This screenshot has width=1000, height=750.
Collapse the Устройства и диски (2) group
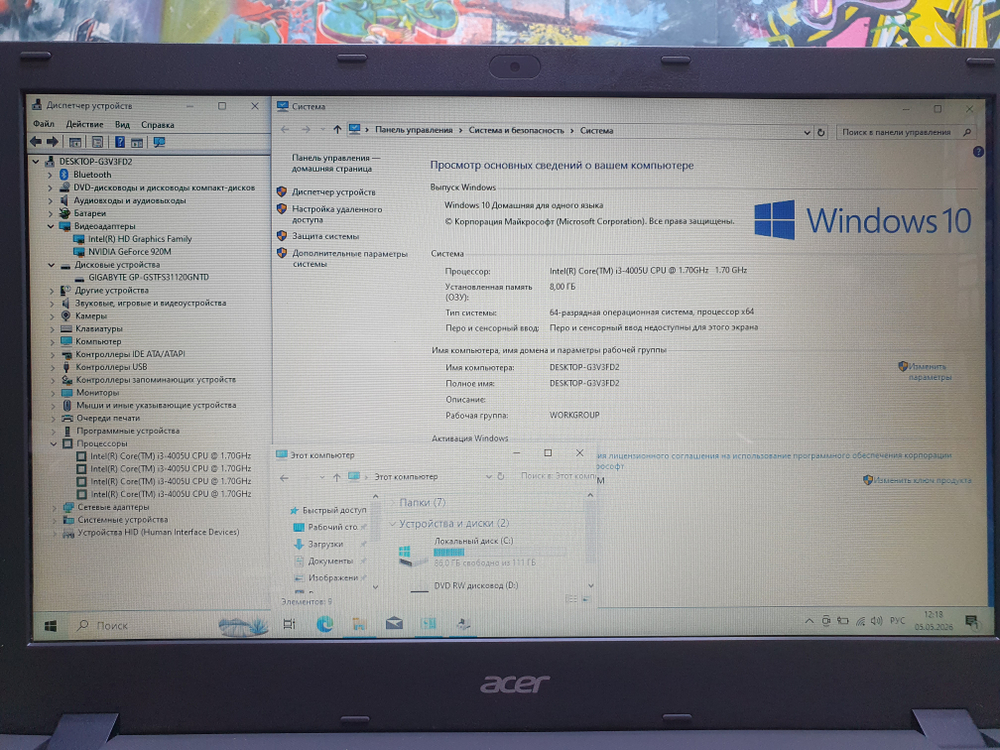392,524
